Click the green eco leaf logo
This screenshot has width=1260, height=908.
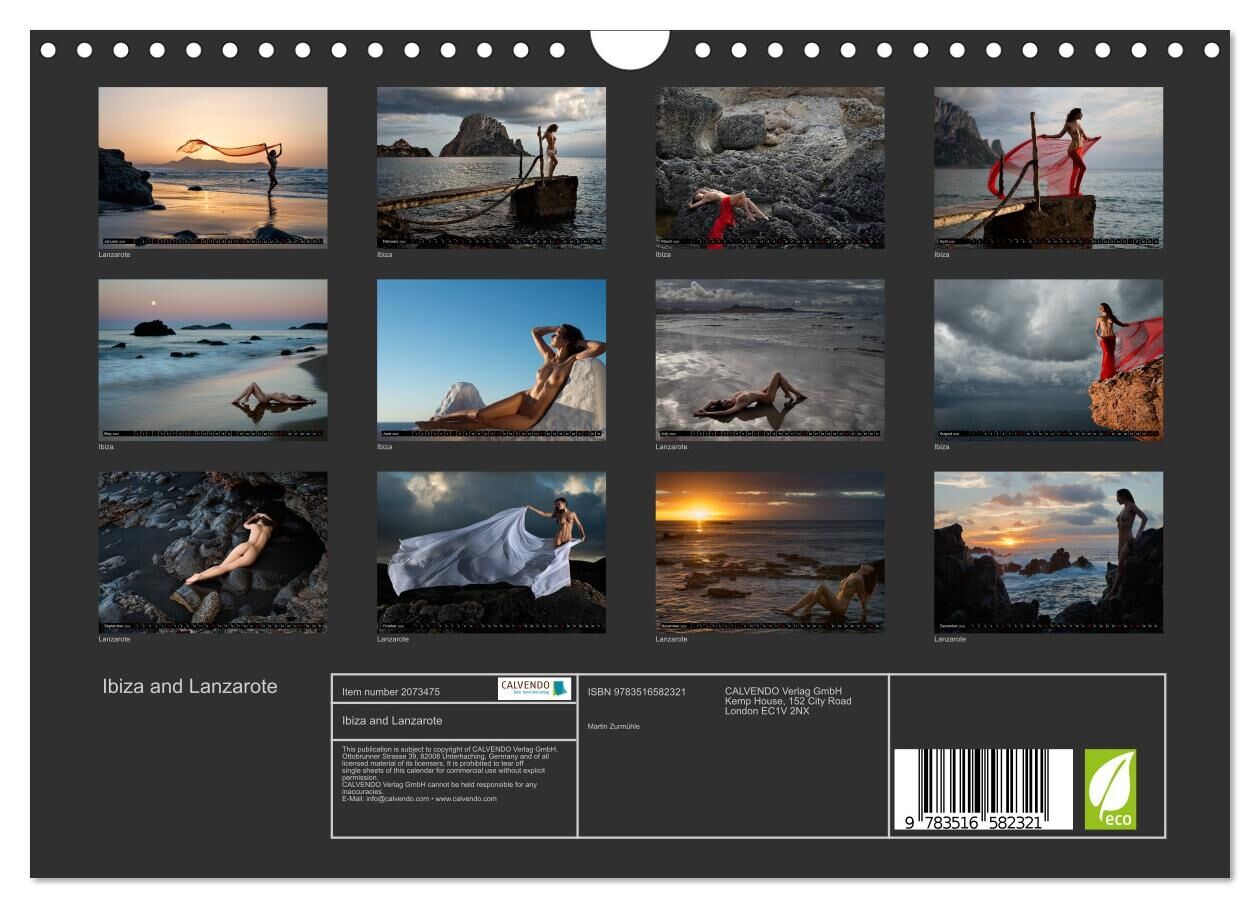click(x=1110, y=789)
